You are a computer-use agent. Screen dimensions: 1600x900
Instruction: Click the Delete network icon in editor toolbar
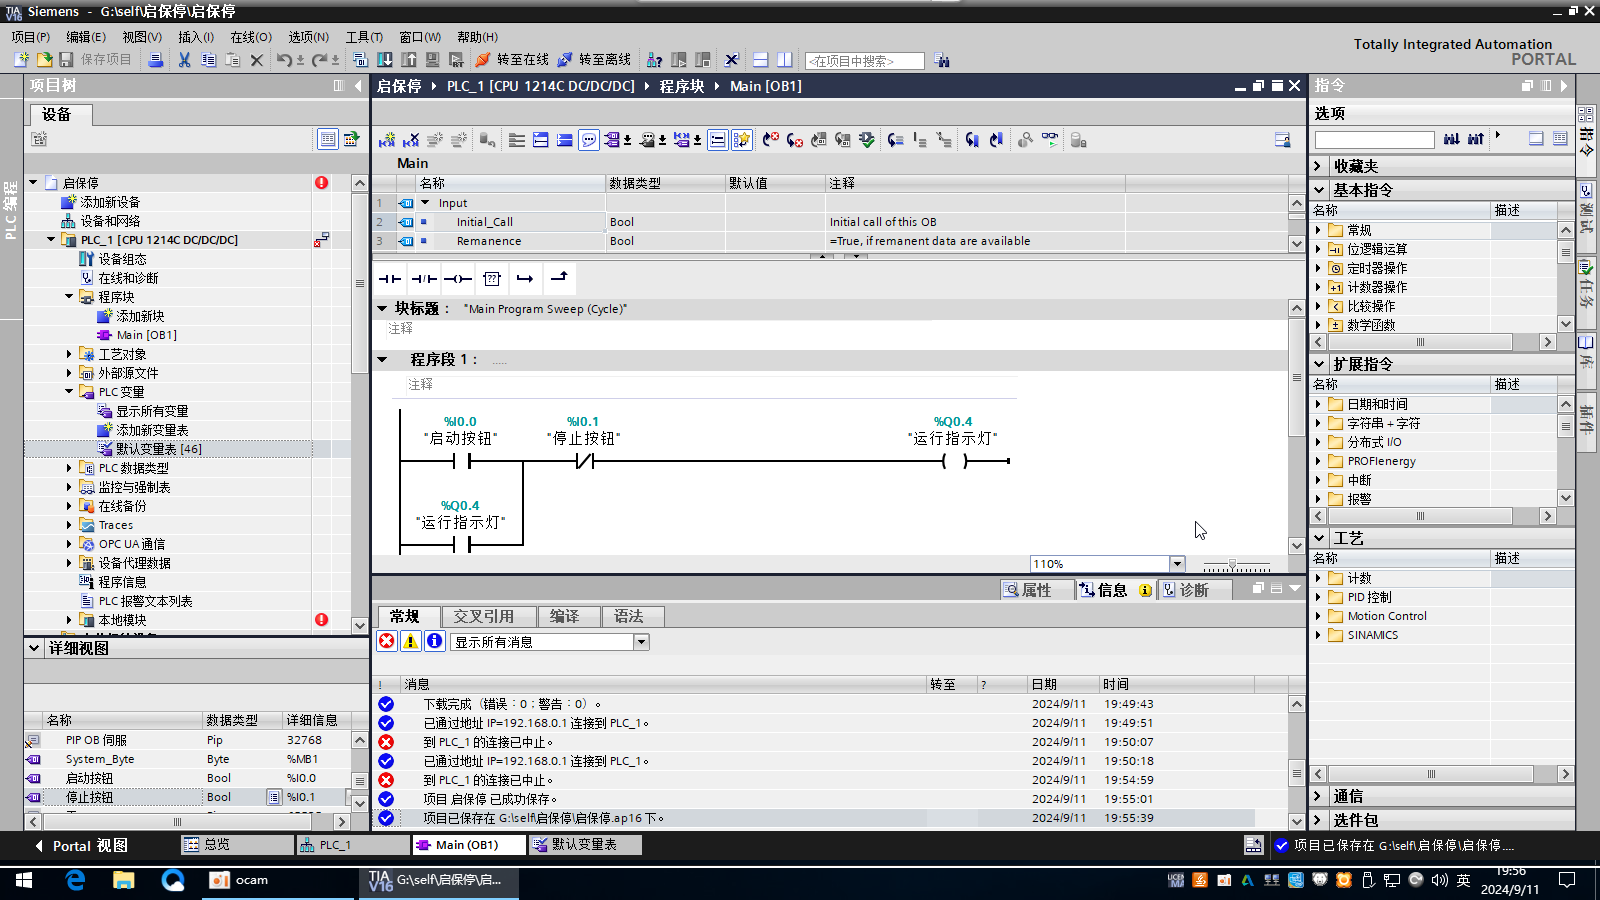411,140
